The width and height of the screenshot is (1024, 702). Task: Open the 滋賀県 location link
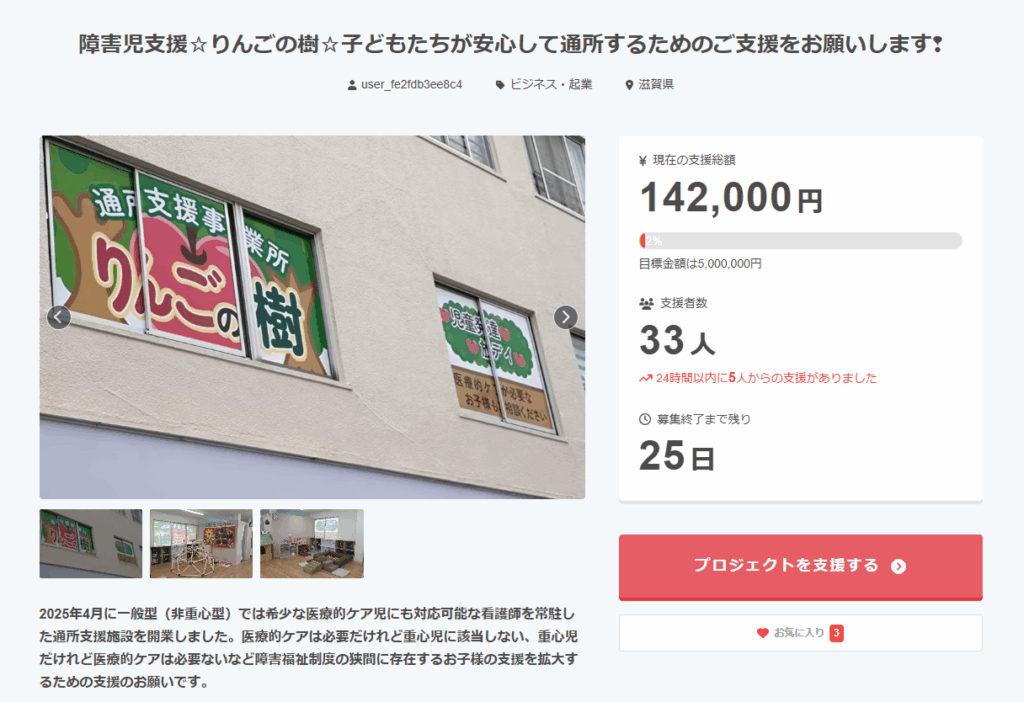[x=656, y=85]
